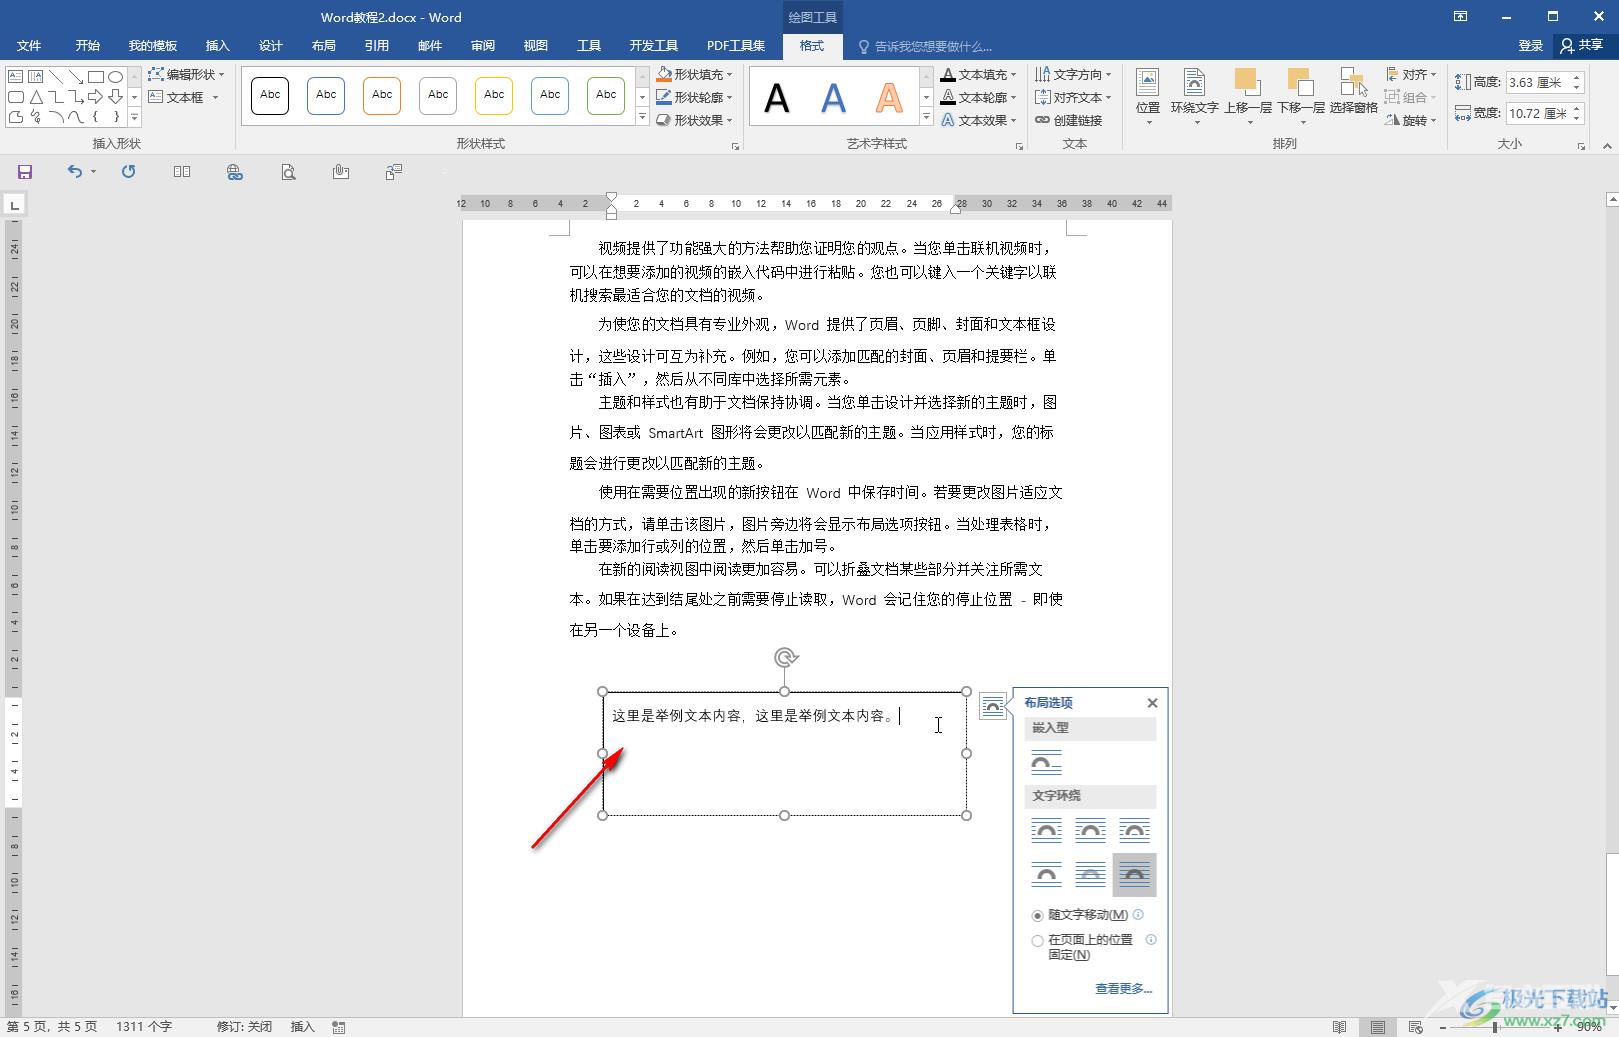Screen dimensions: 1619x1037
Task: Apply the blue A WordArt style
Action: point(832,98)
